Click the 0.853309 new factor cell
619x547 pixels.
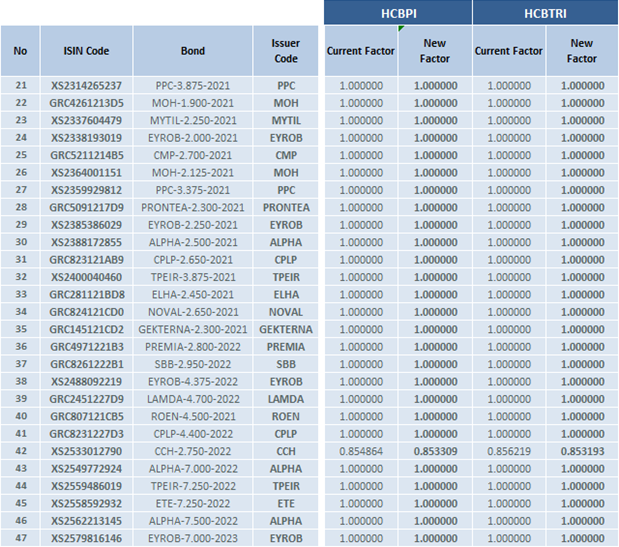click(434, 452)
